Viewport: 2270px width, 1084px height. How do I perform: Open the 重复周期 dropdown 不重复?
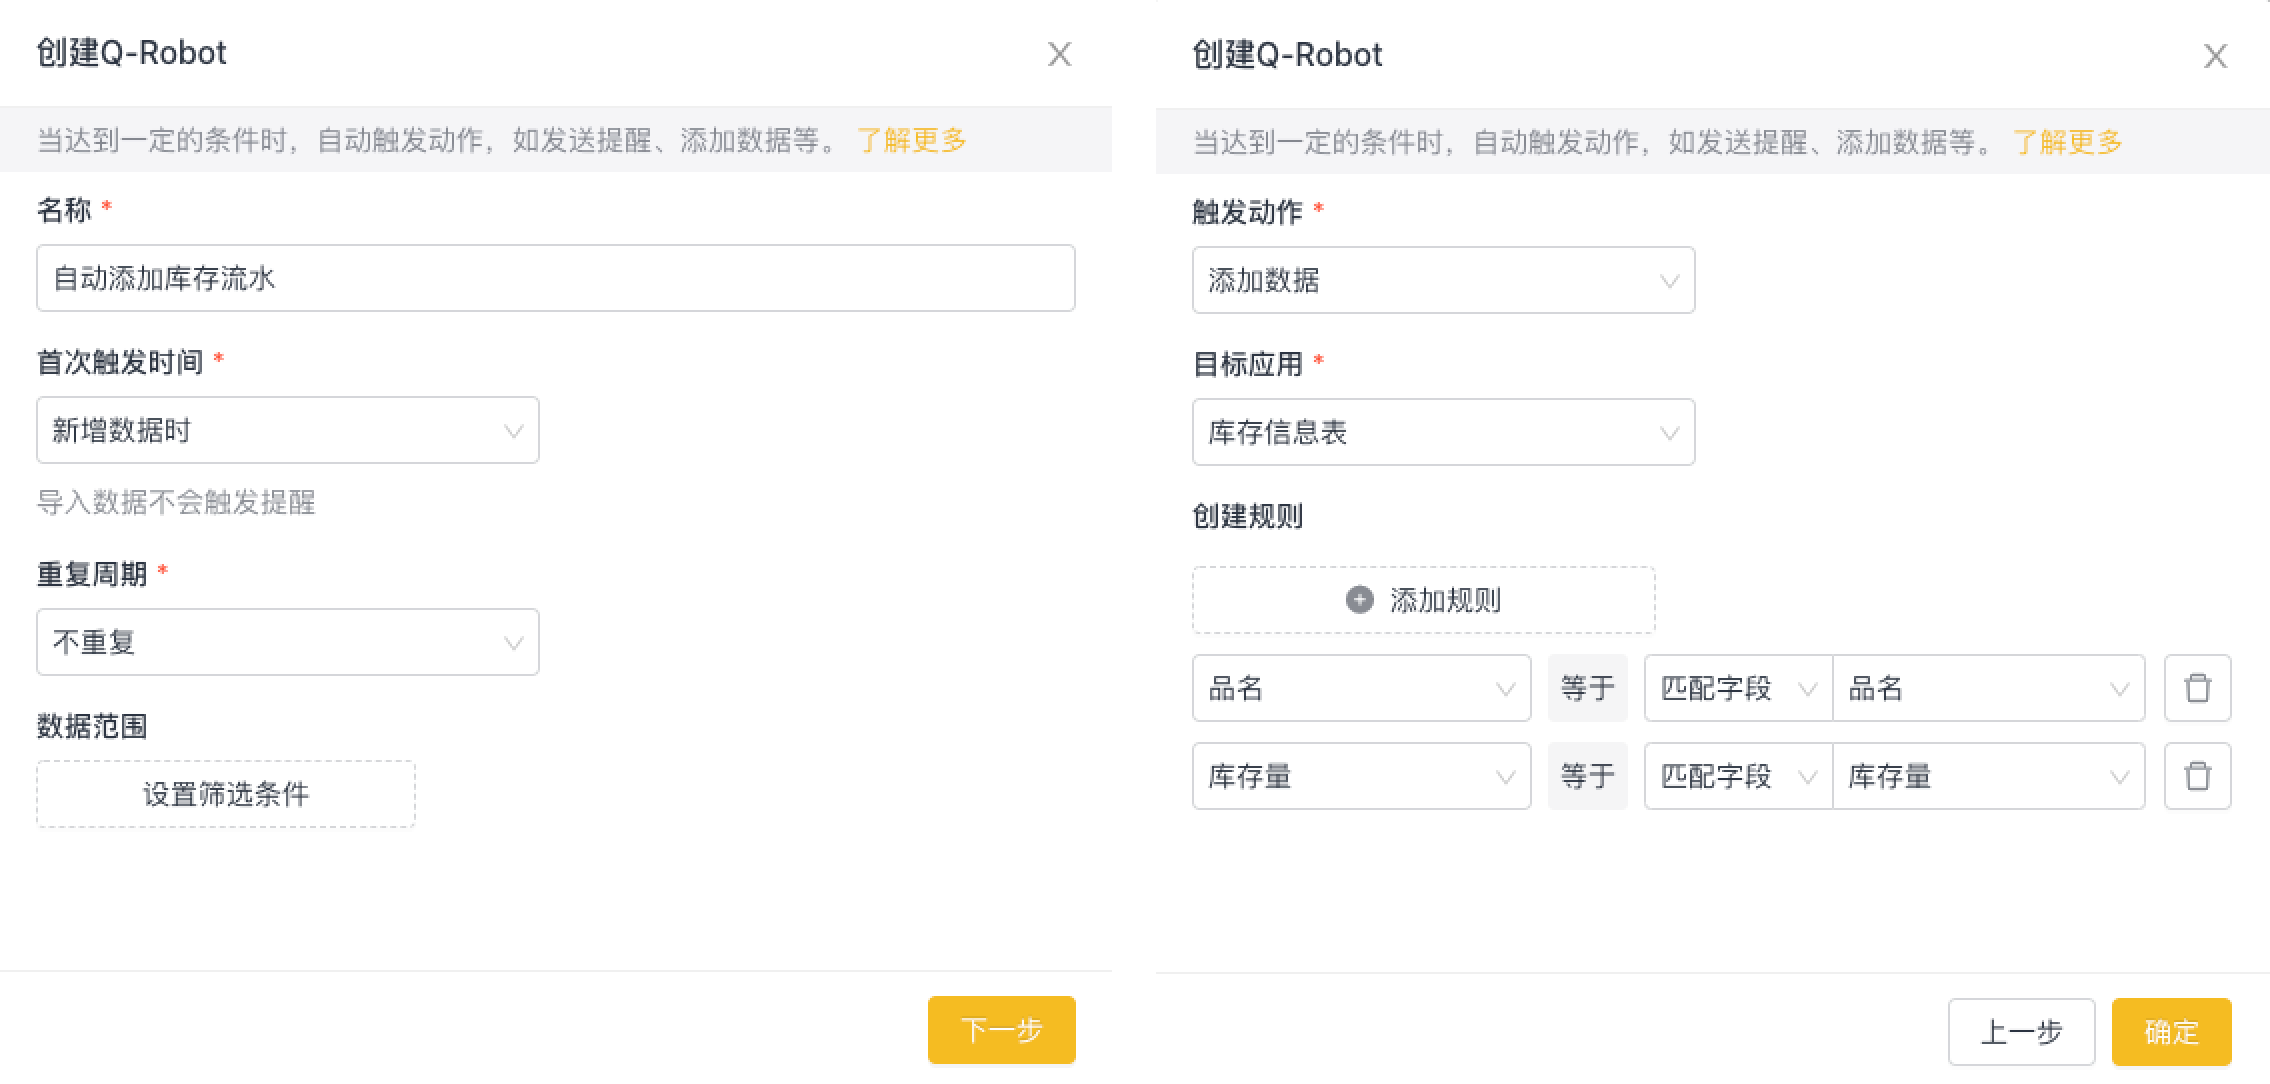(x=288, y=642)
